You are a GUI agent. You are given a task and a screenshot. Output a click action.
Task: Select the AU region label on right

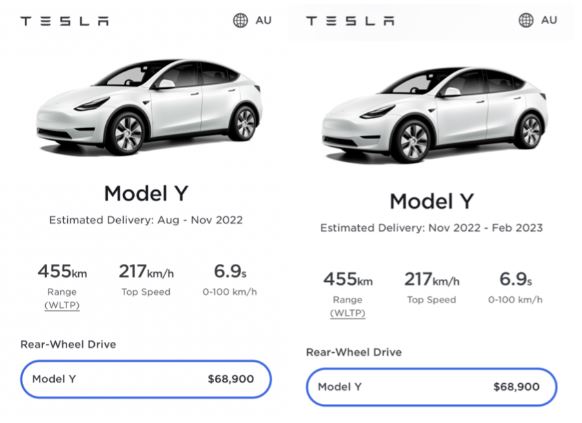click(x=549, y=20)
